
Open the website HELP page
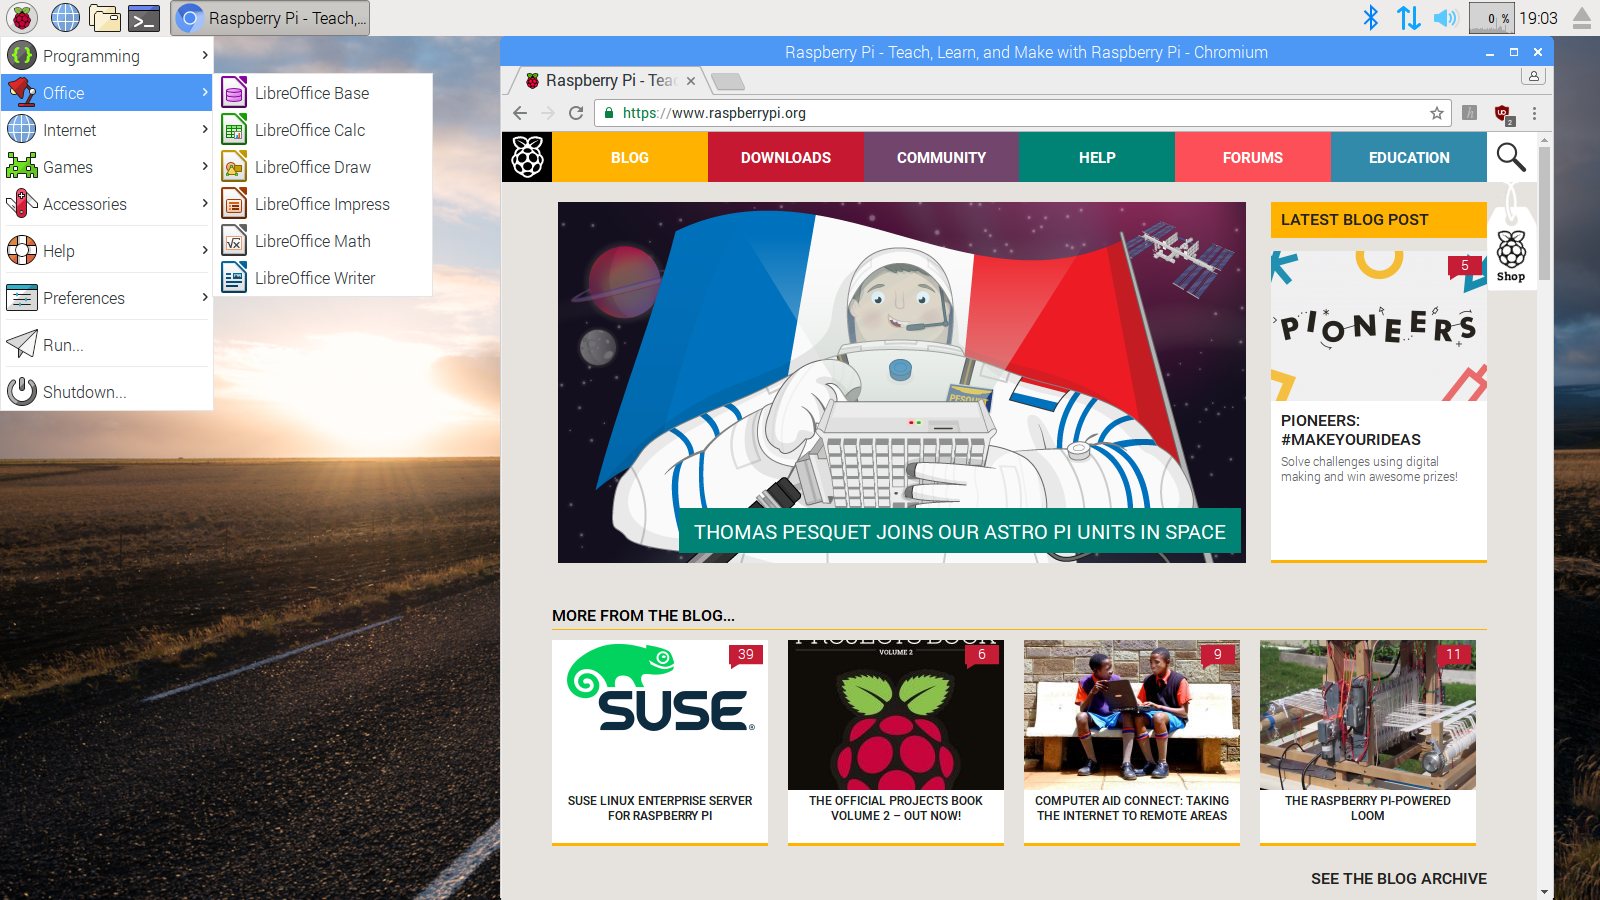pos(1097,157)
